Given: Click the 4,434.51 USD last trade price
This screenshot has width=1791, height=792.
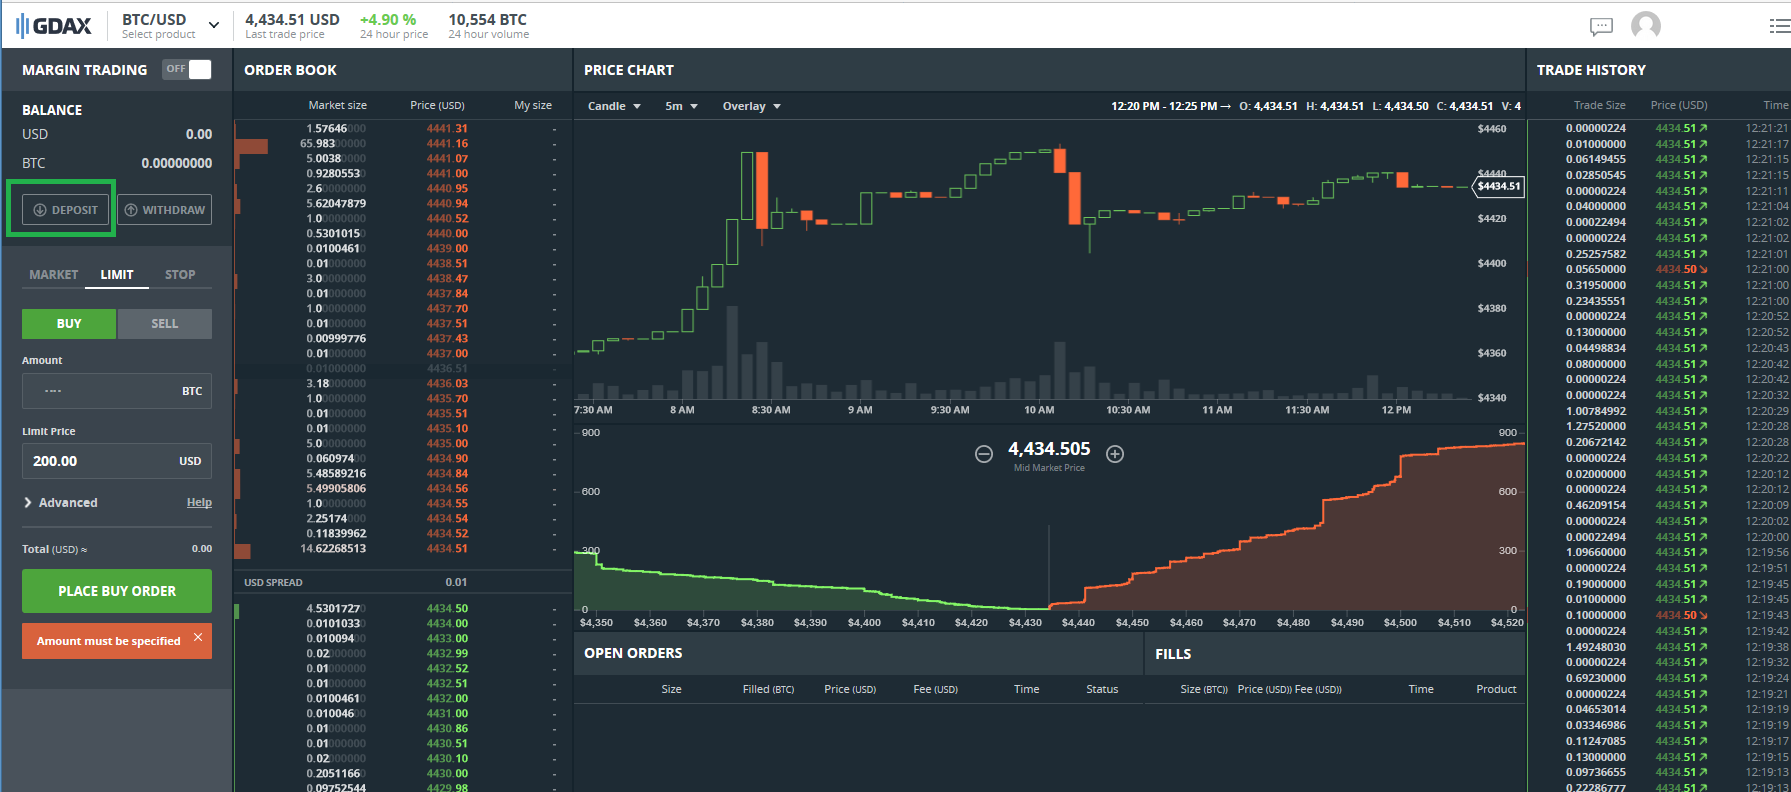Looking at the screenshot, I should pos(292,26).
